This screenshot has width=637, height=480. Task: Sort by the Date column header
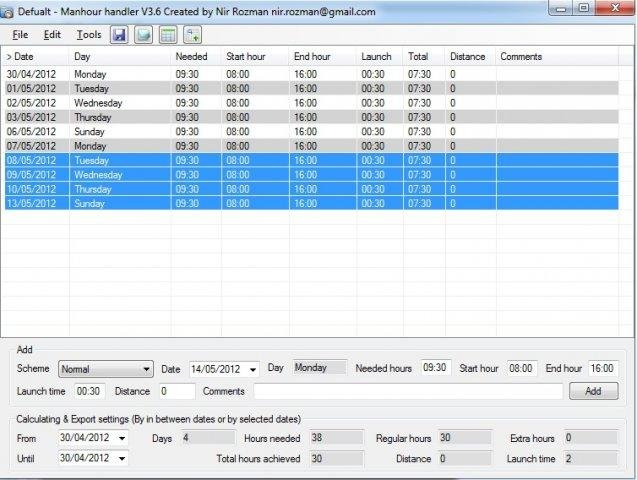(36, 56)
